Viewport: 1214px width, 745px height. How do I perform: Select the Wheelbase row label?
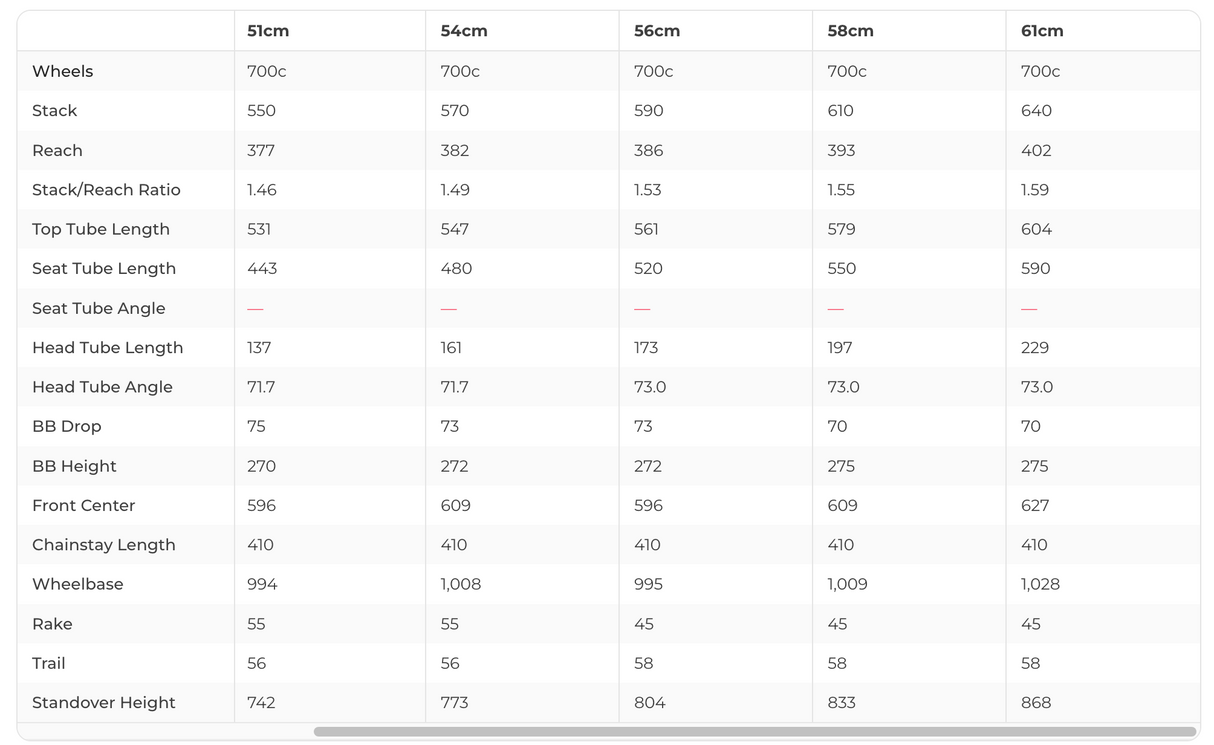(77, 584)
